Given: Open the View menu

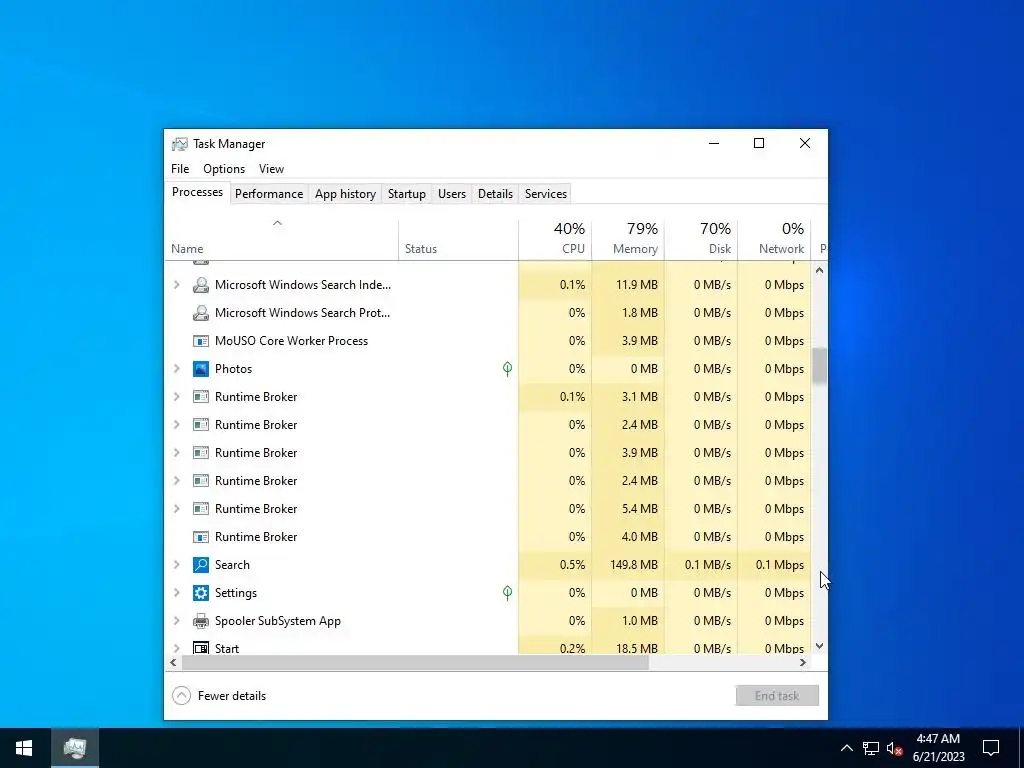Looking at the screenshot, I should point(271,169).
